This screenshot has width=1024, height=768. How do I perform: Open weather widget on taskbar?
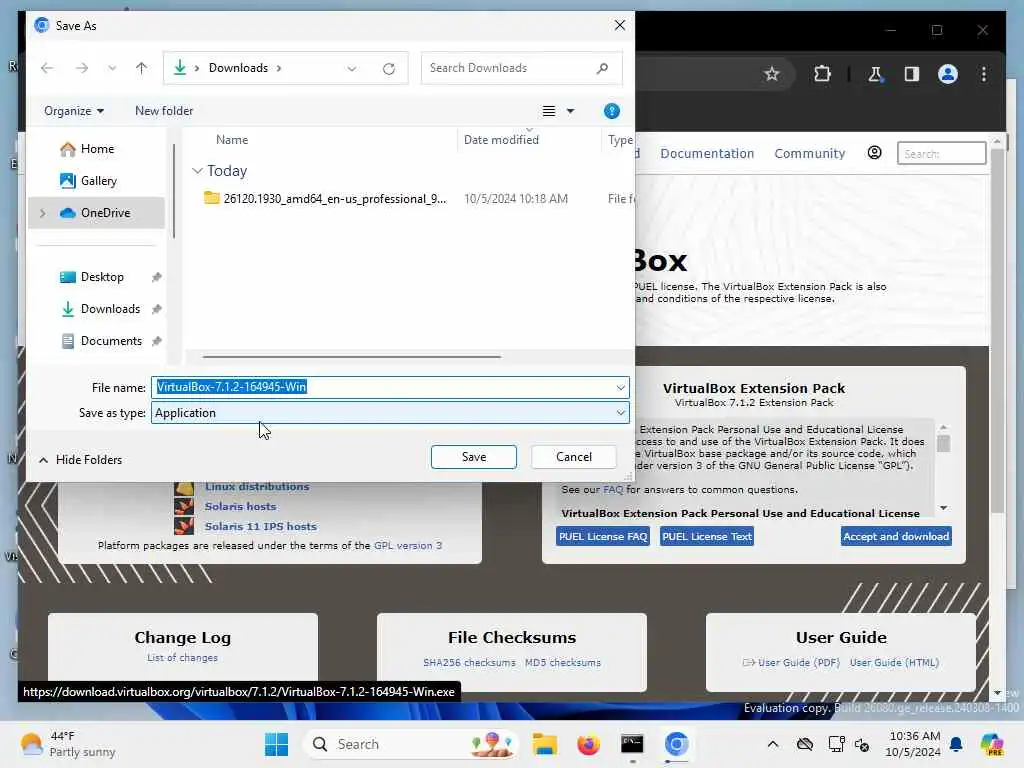coord(67,744)
